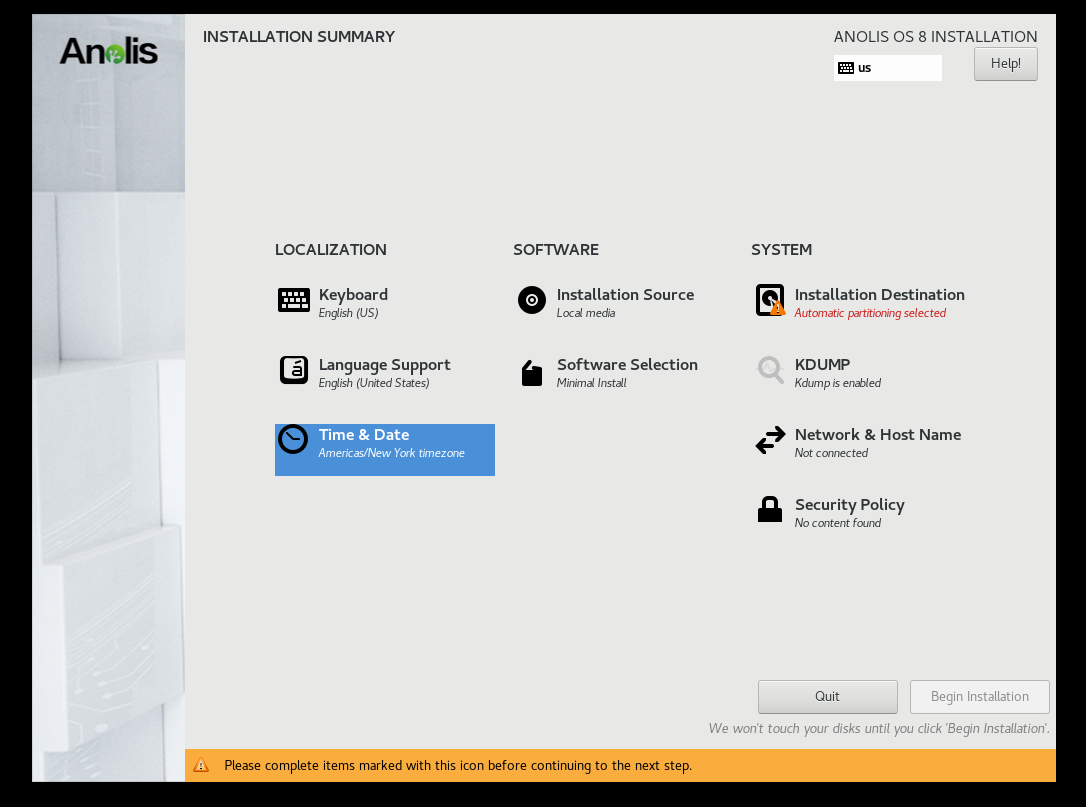Click the KDUMP magnifier icon
This screenshot has height=807, width=1086.
[770, 370]
